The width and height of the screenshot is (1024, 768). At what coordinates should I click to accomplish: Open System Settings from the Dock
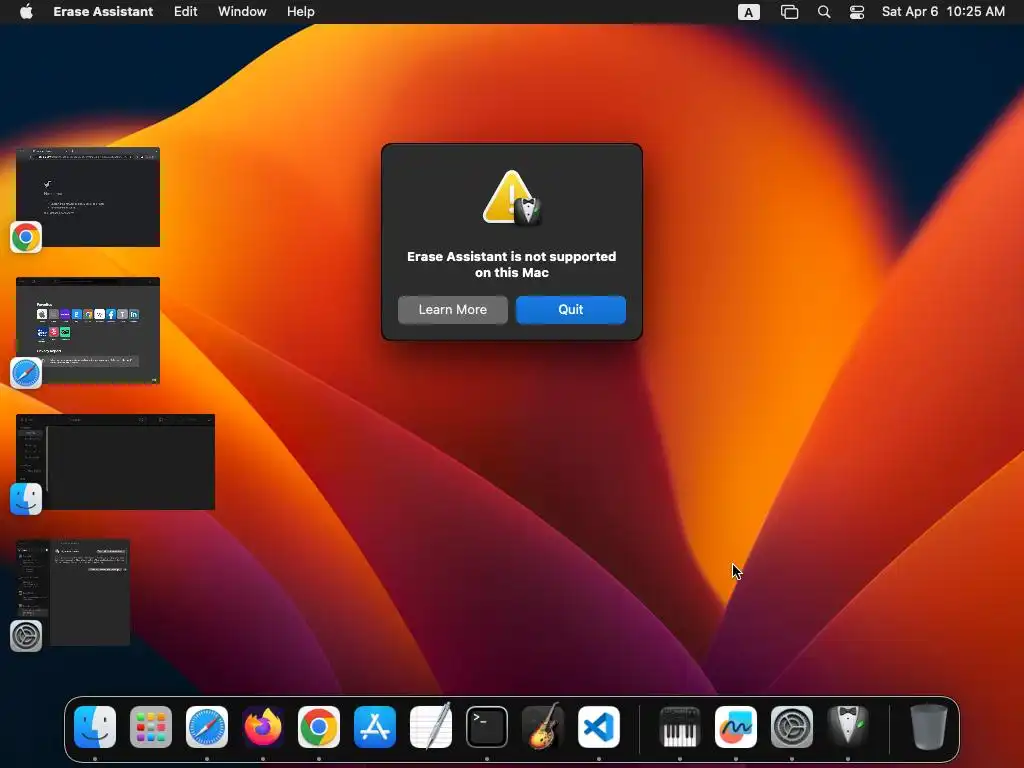point(792,727)
